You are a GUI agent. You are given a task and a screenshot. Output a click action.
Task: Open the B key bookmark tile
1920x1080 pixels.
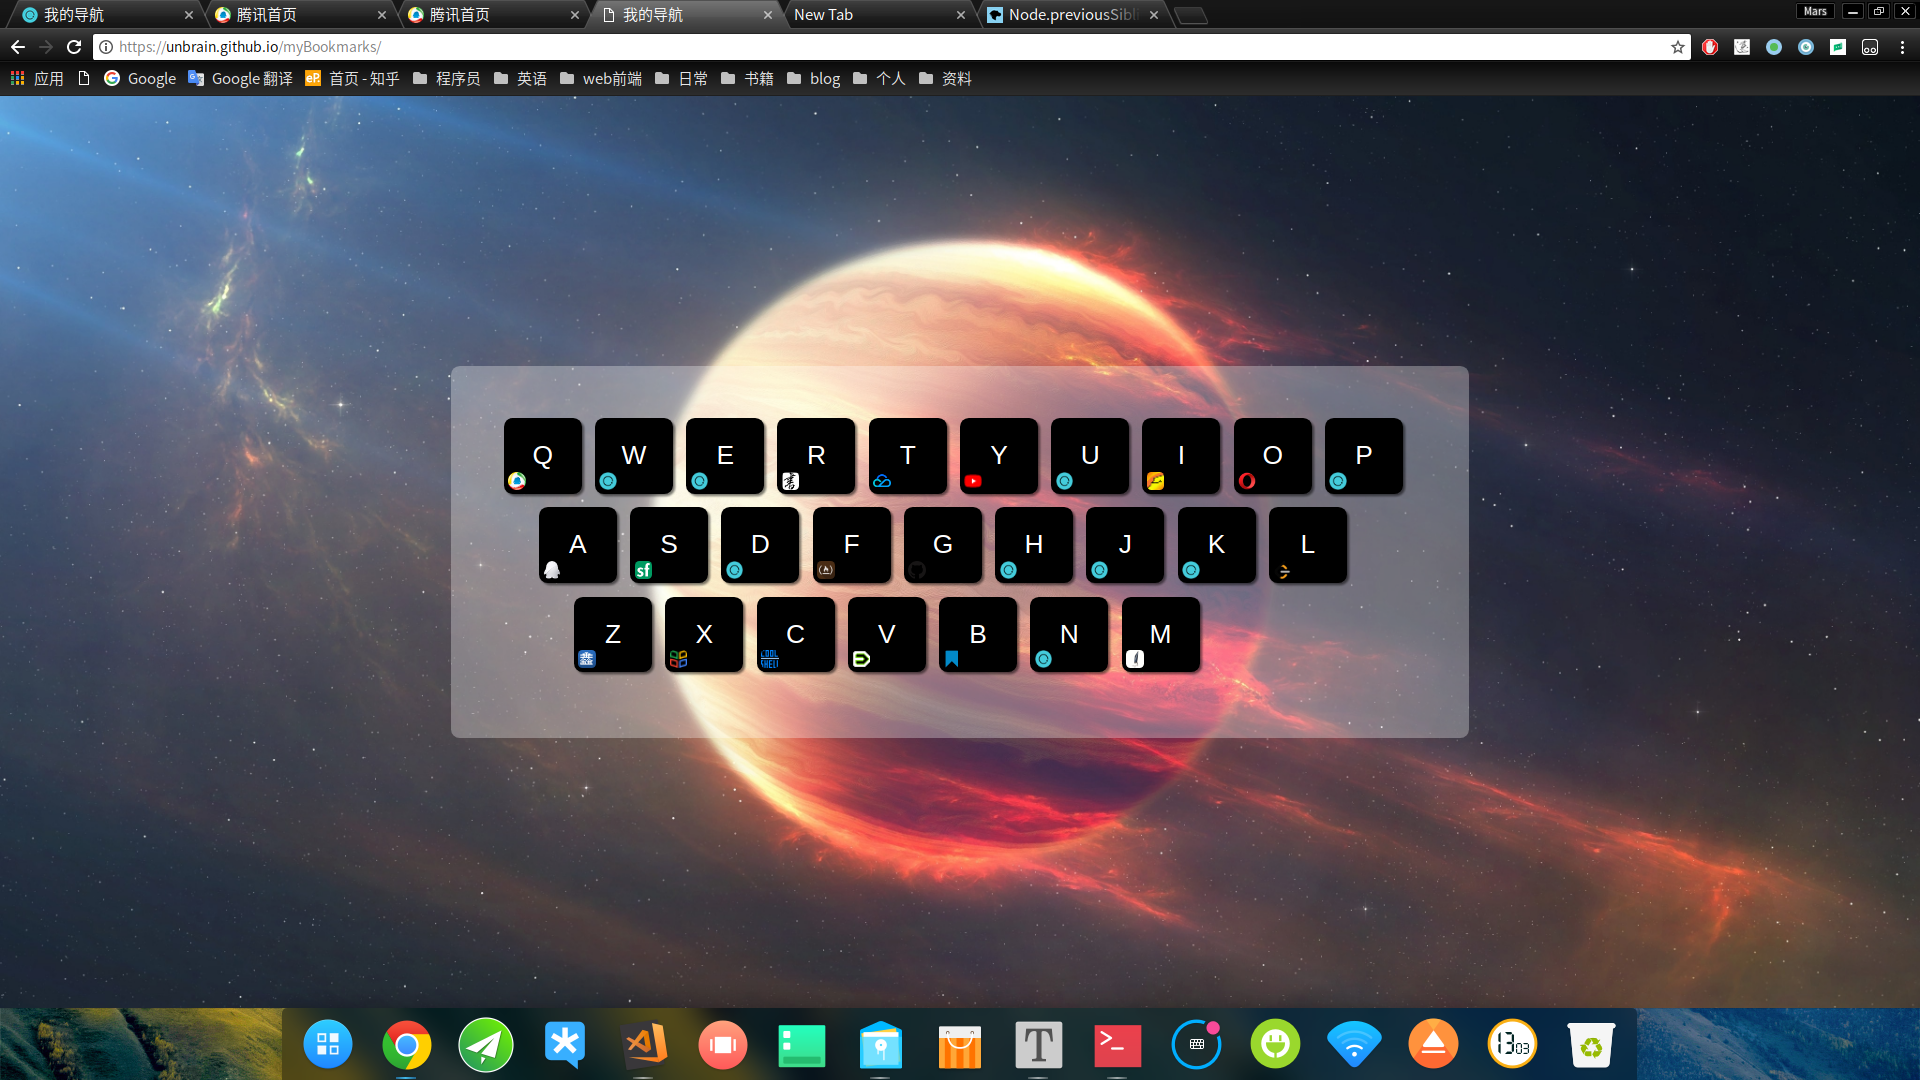click(x=978, y=635)
